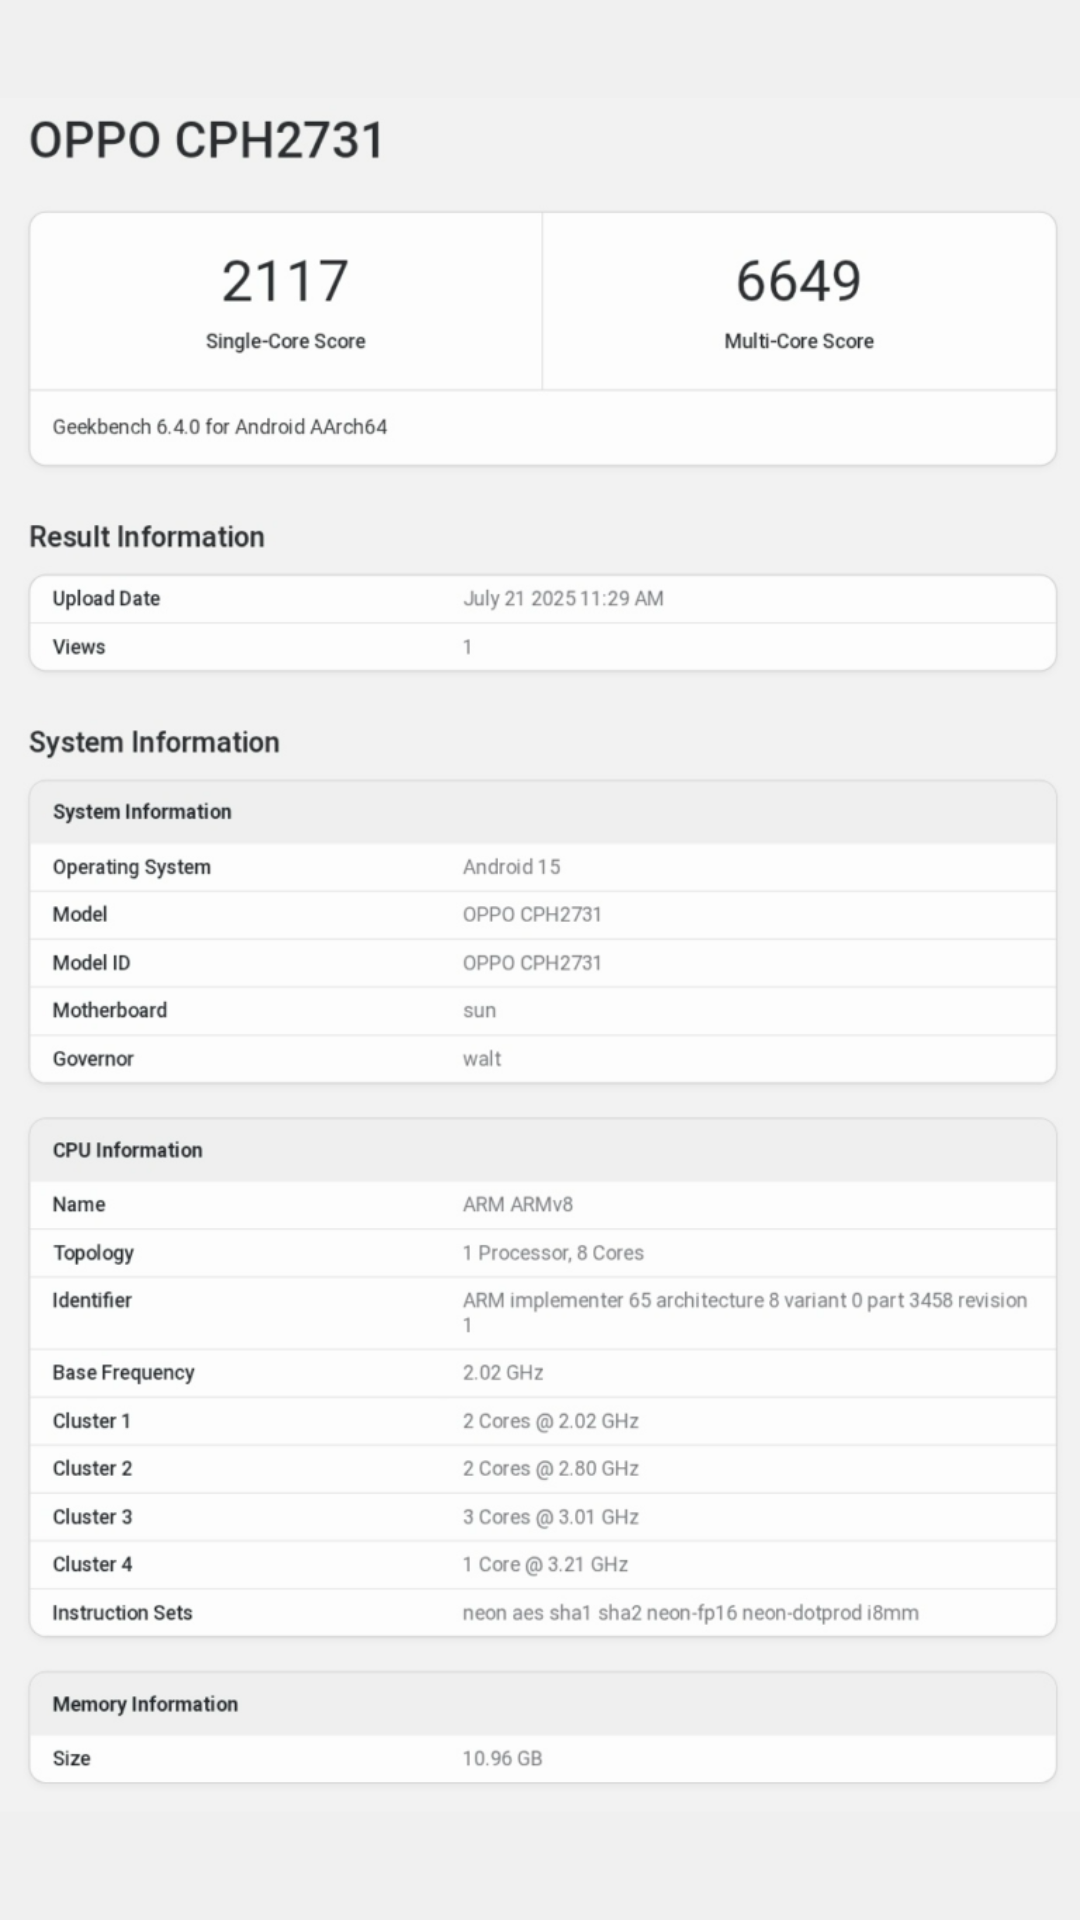Select the upload date July 21 2025
The height and width of the screenshot is (1920, 1080).
(x=563, y=599)
